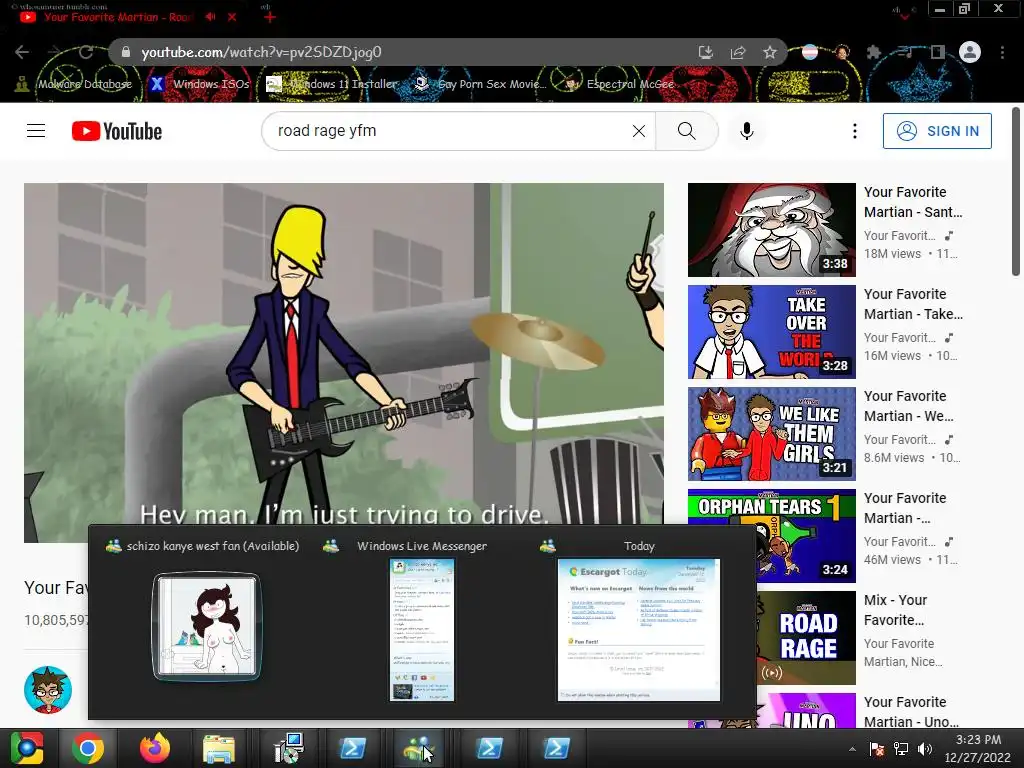Open the Extensions puzzle-piece menu
This screenshot has height=768, width=1024.
874,52
